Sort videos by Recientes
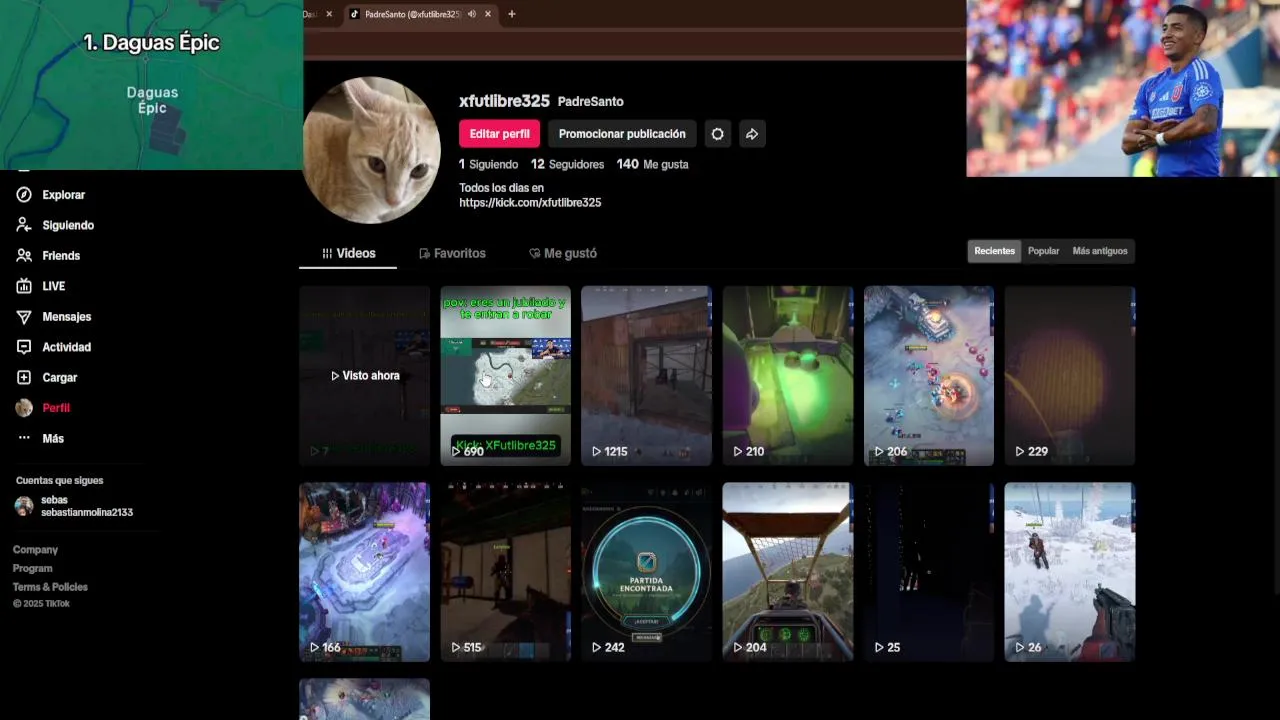Image resolution: width=1280 pixels, height=720 pixels. [x=994, y=251]
